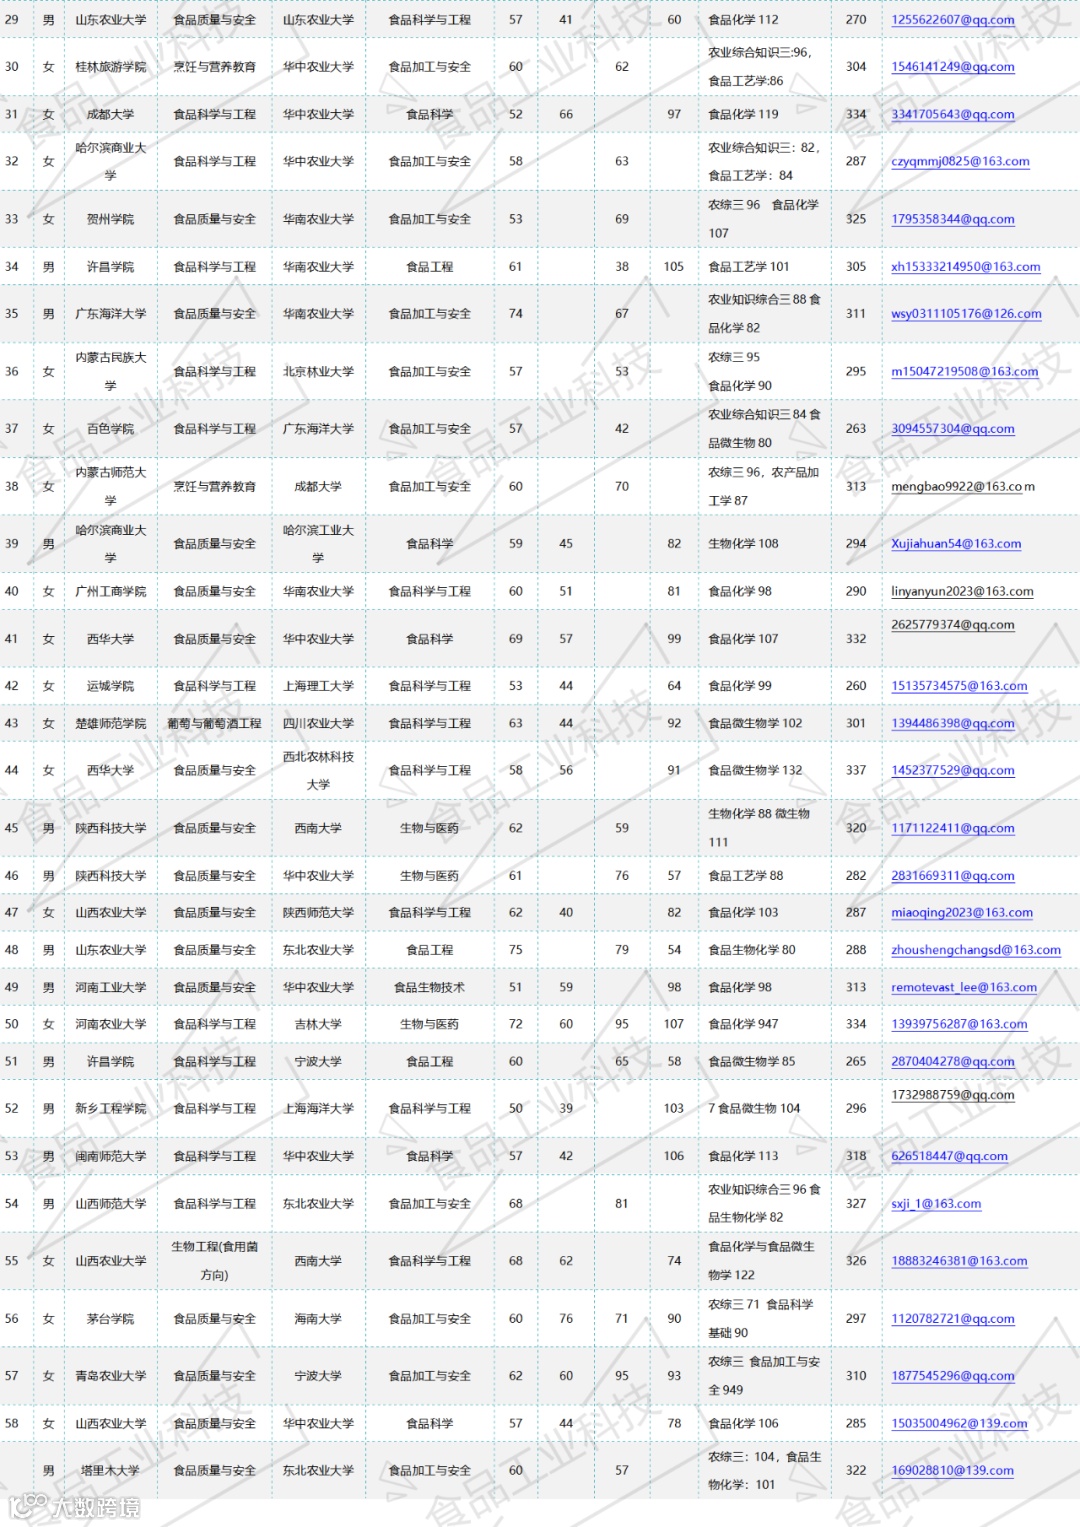Click wsy0311105176@126.com email link
Image resolution: width=1080 pixels, height=1527 pixels.
pyautogui.click(x=966, y=314)
